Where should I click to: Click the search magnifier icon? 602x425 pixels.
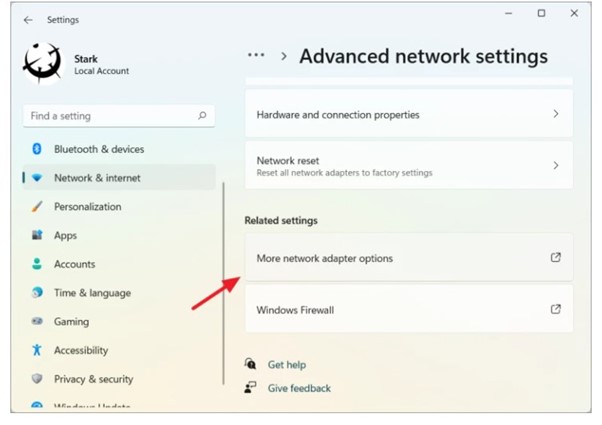point(203,116)
